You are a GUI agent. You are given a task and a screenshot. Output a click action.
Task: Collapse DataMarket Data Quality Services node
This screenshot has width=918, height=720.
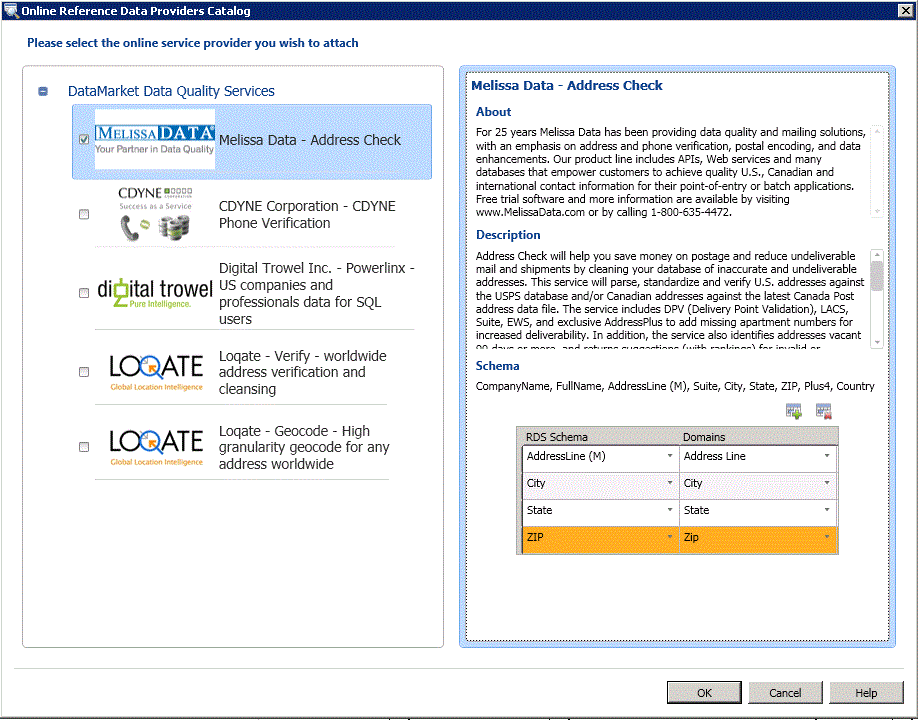tap(42, 90)
